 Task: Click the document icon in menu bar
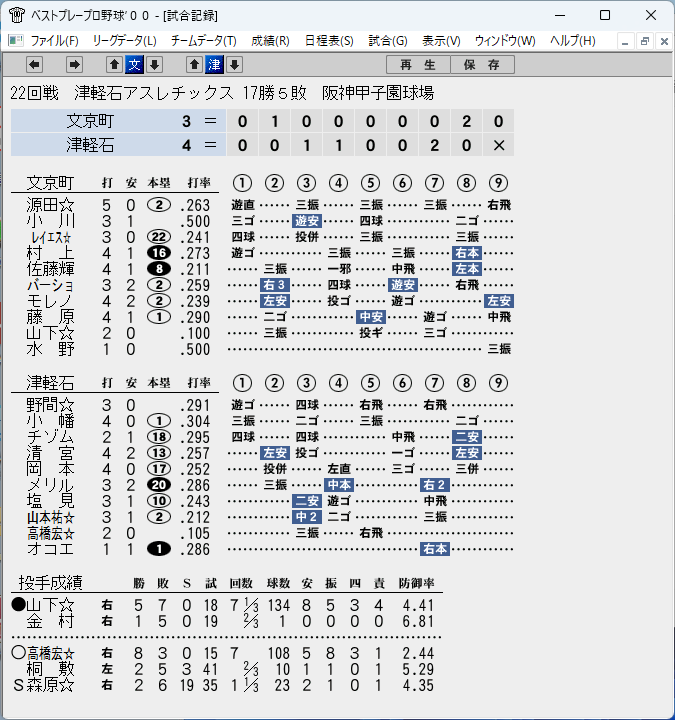tap(16, 41)
